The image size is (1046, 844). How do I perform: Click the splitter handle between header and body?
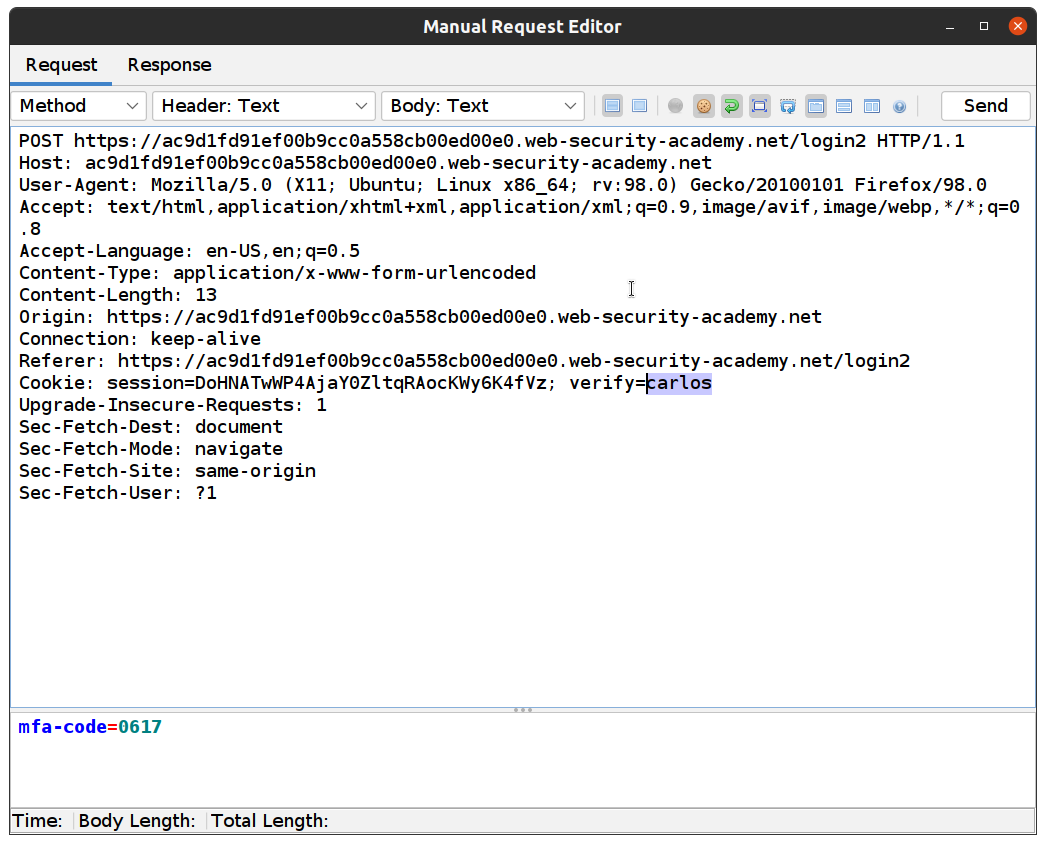[523, 710]
